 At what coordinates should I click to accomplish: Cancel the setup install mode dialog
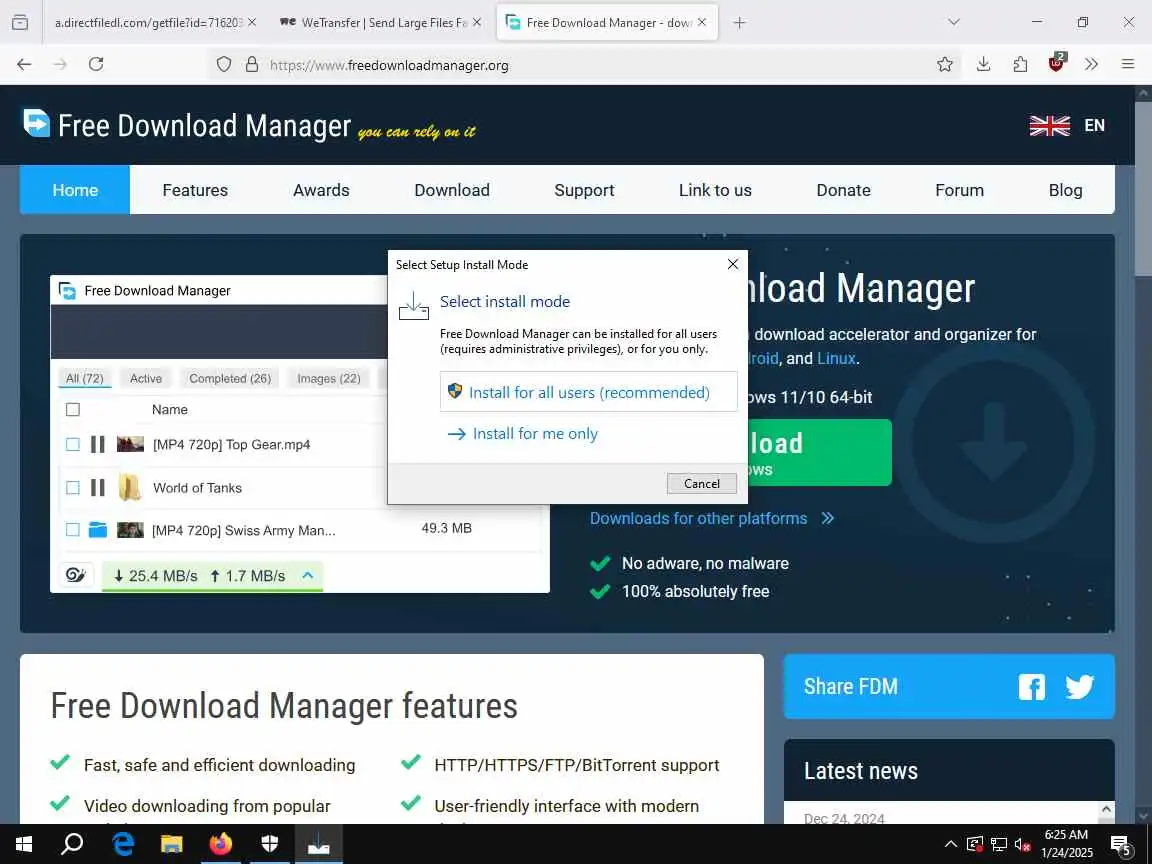click(702, 483)
